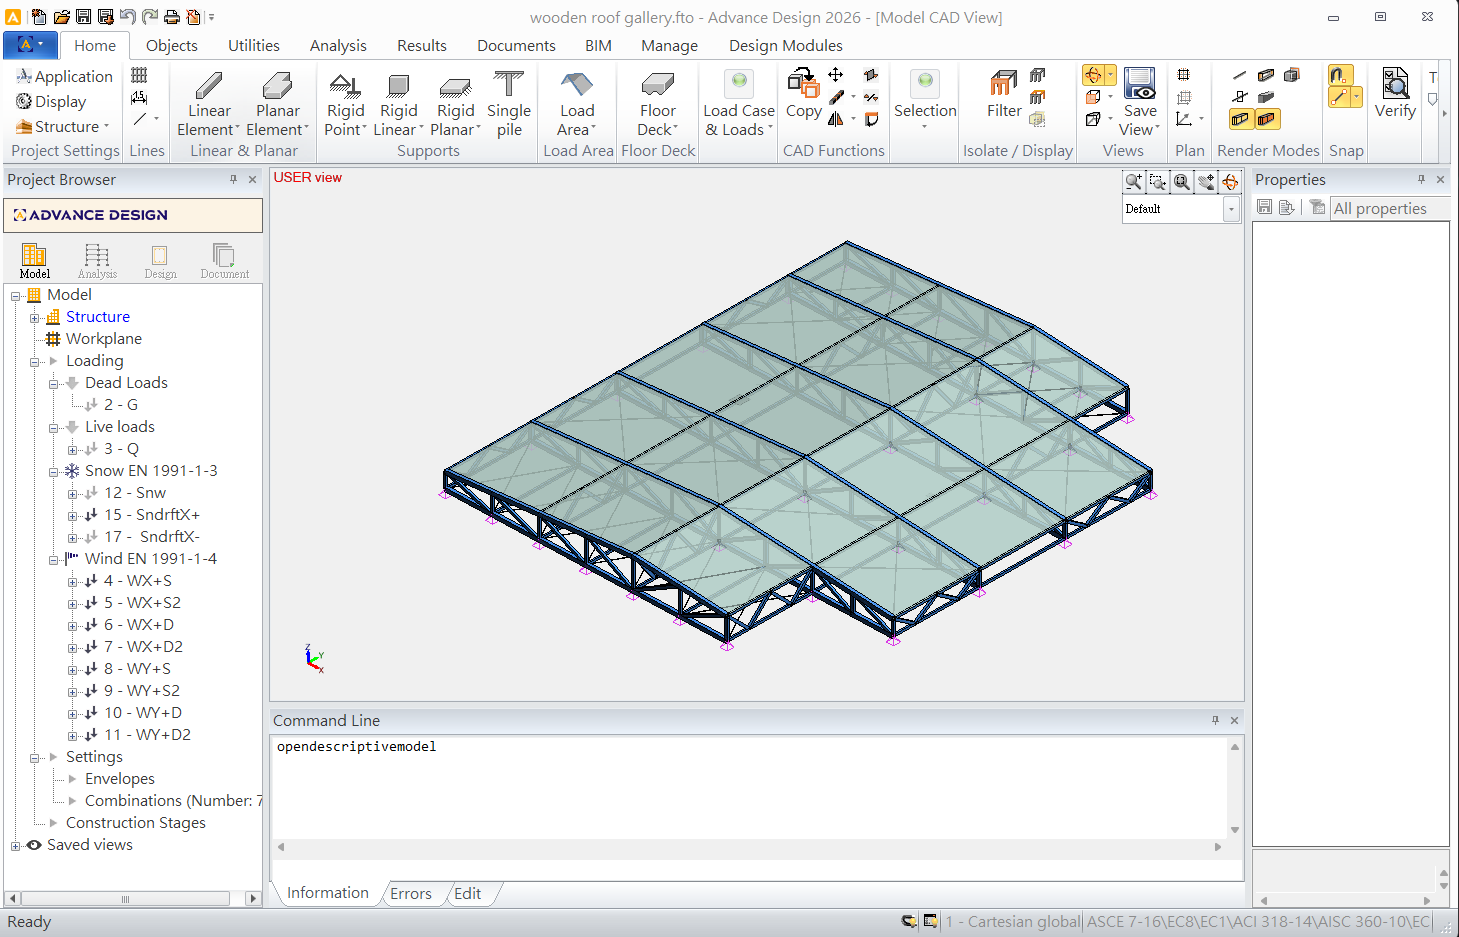Collapse the Wind EN 1991-1-4 node
Screen dimensions: 1459x937
pos(54,560)
